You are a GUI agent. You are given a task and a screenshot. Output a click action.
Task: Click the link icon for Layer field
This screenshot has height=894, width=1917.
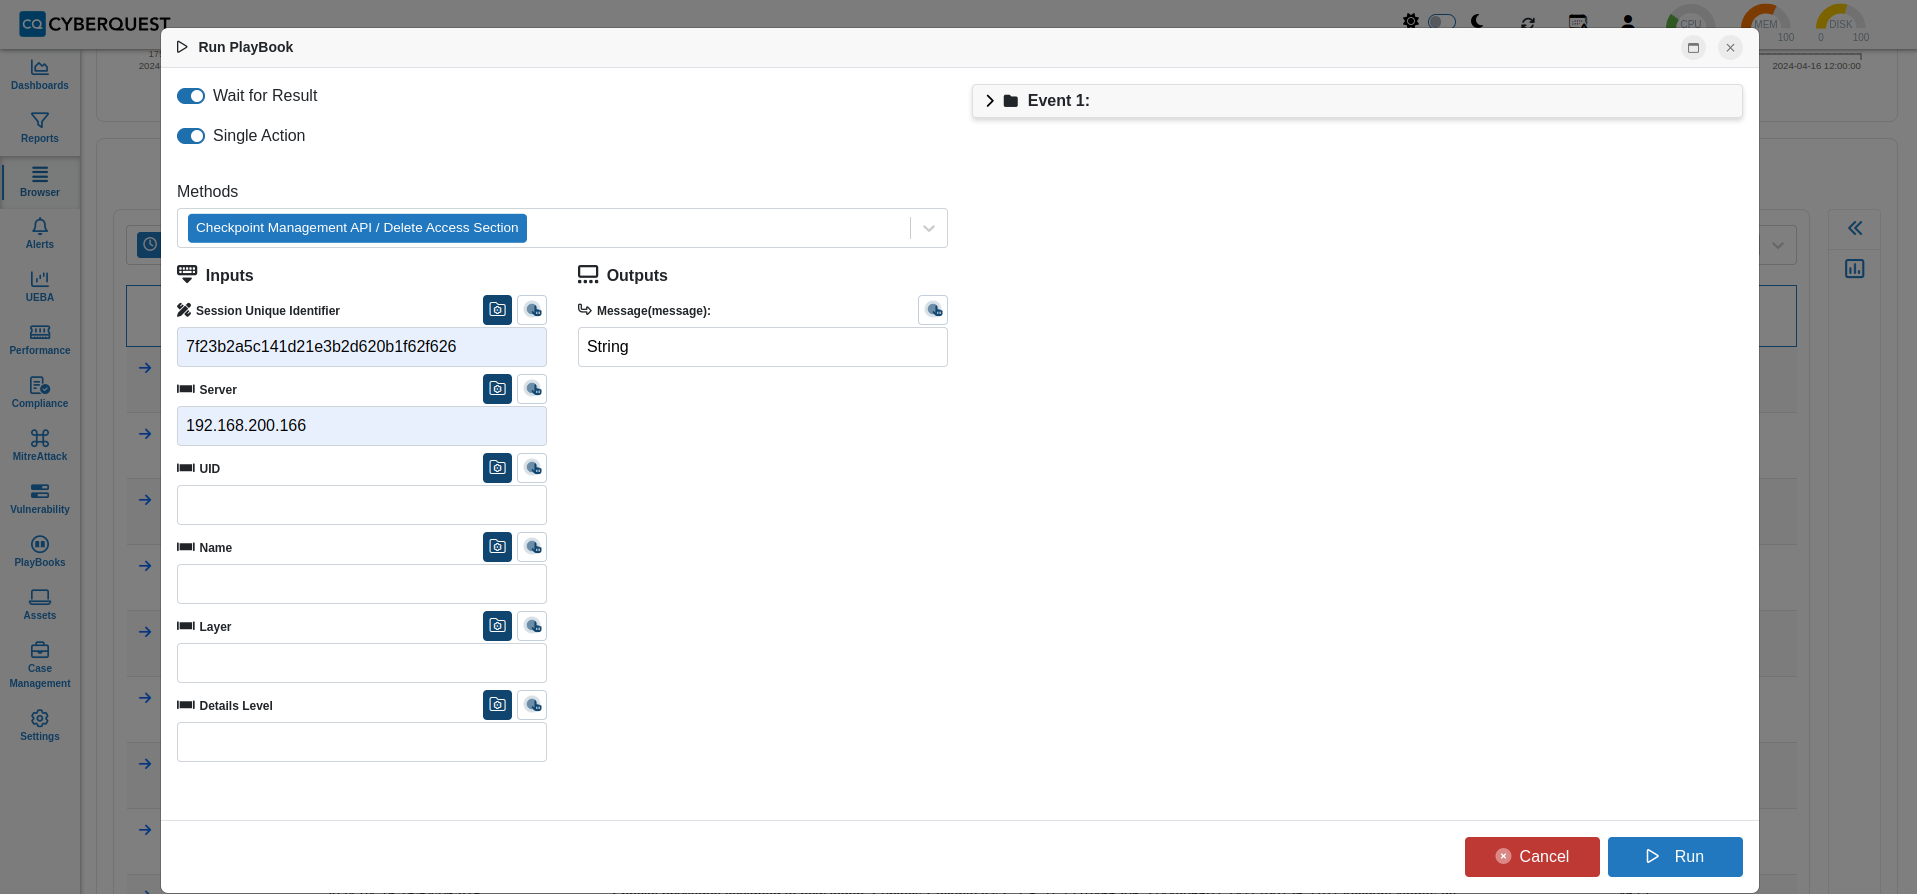click(532, 626)
